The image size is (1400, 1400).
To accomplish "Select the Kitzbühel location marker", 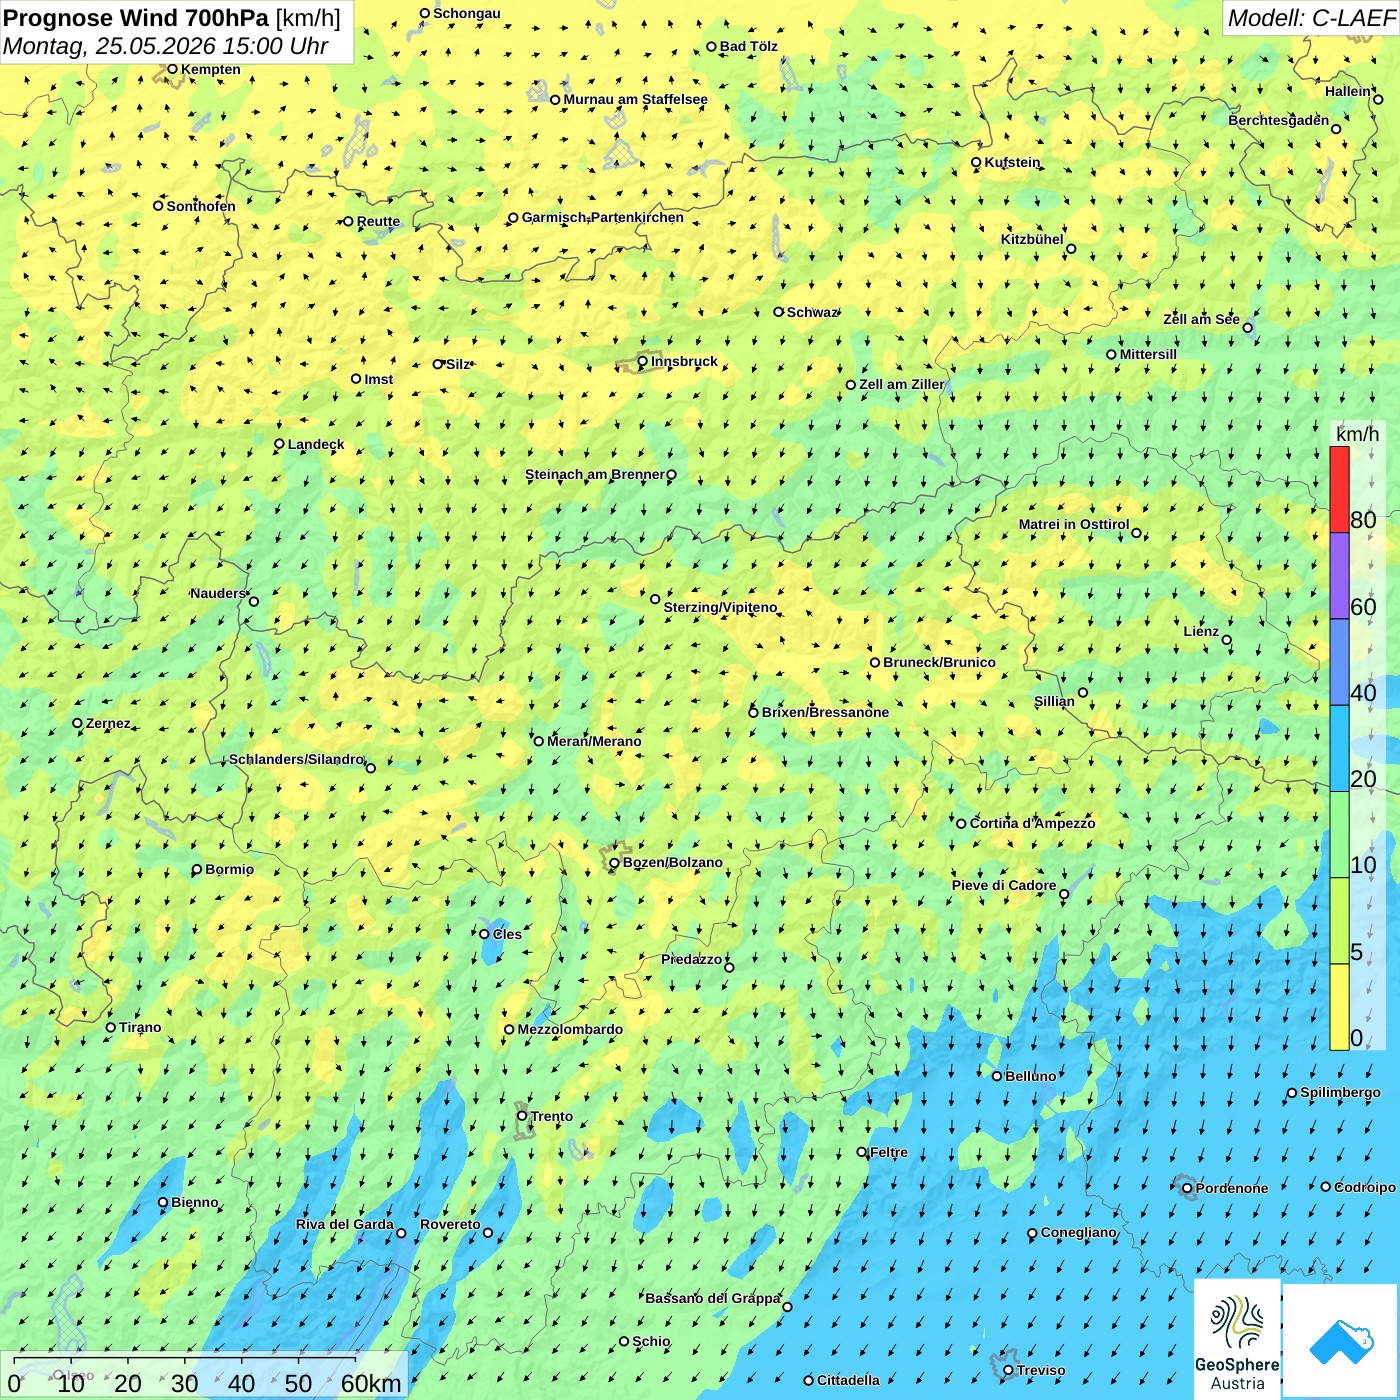I will (x=1071, y=249).
